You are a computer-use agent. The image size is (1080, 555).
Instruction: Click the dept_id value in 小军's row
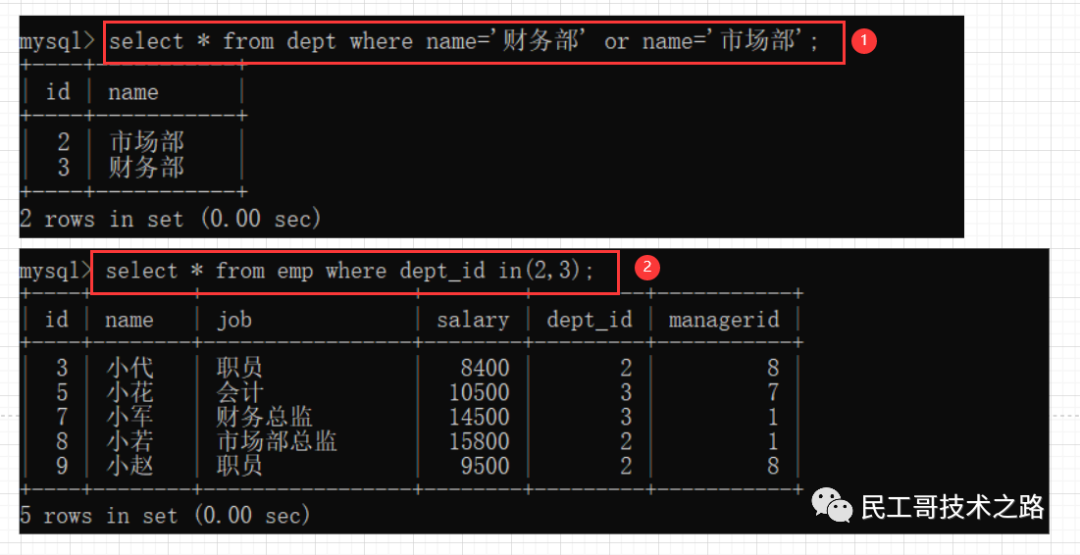[x=625, y=417]
